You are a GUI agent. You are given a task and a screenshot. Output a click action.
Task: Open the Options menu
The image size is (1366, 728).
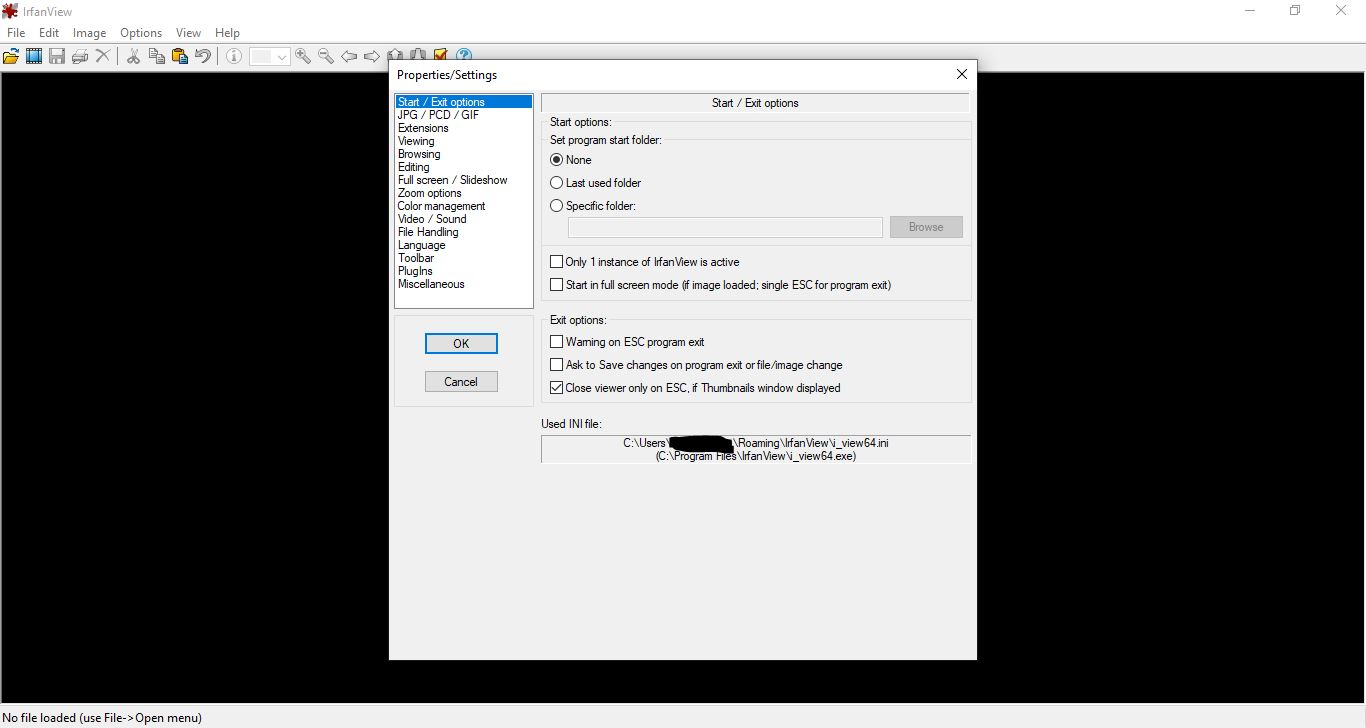(x=141, y=33)
